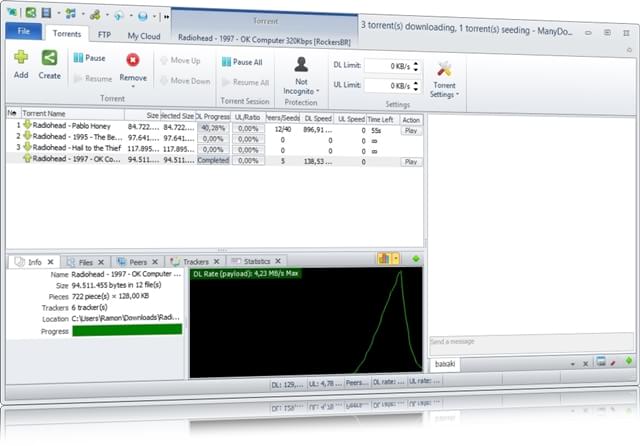640x446 pixels.
Task: Sort by the DL Speed column header
Action: point(318,118)
